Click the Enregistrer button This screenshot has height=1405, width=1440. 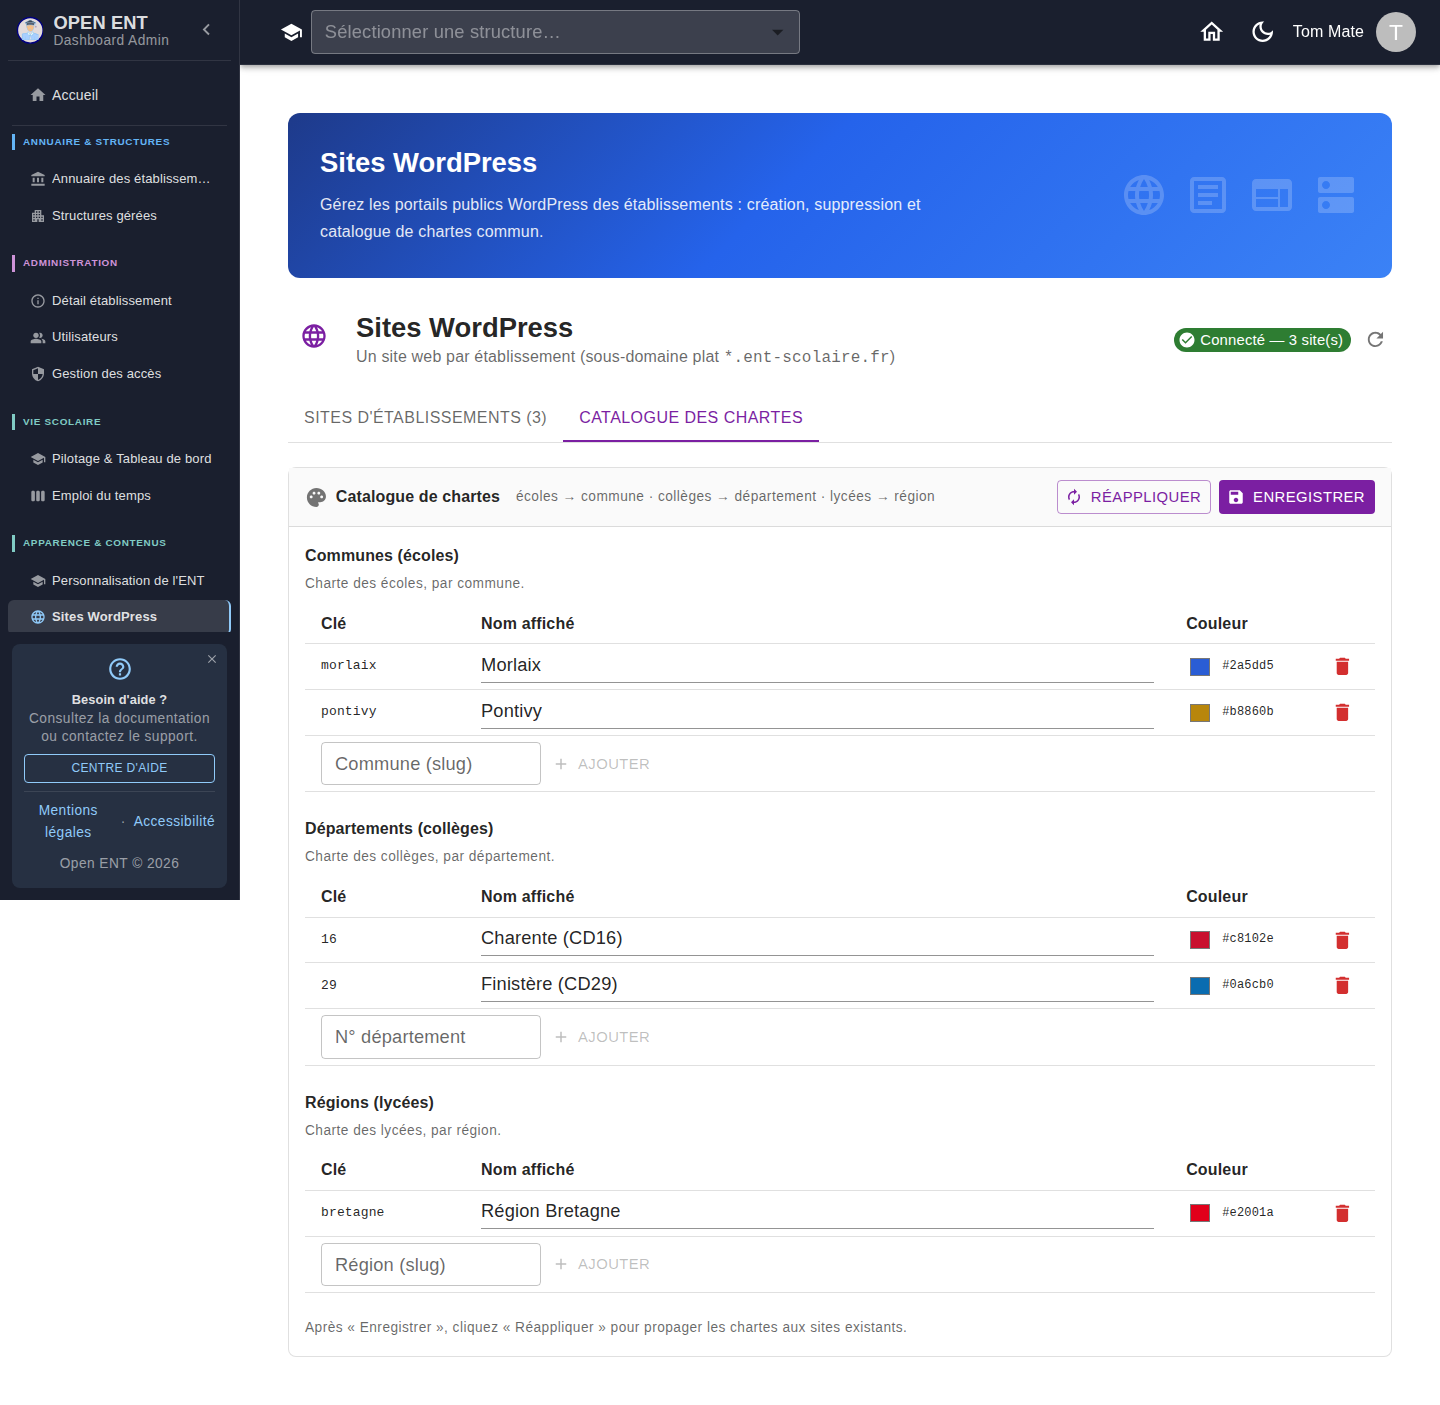pos(1297,497)
